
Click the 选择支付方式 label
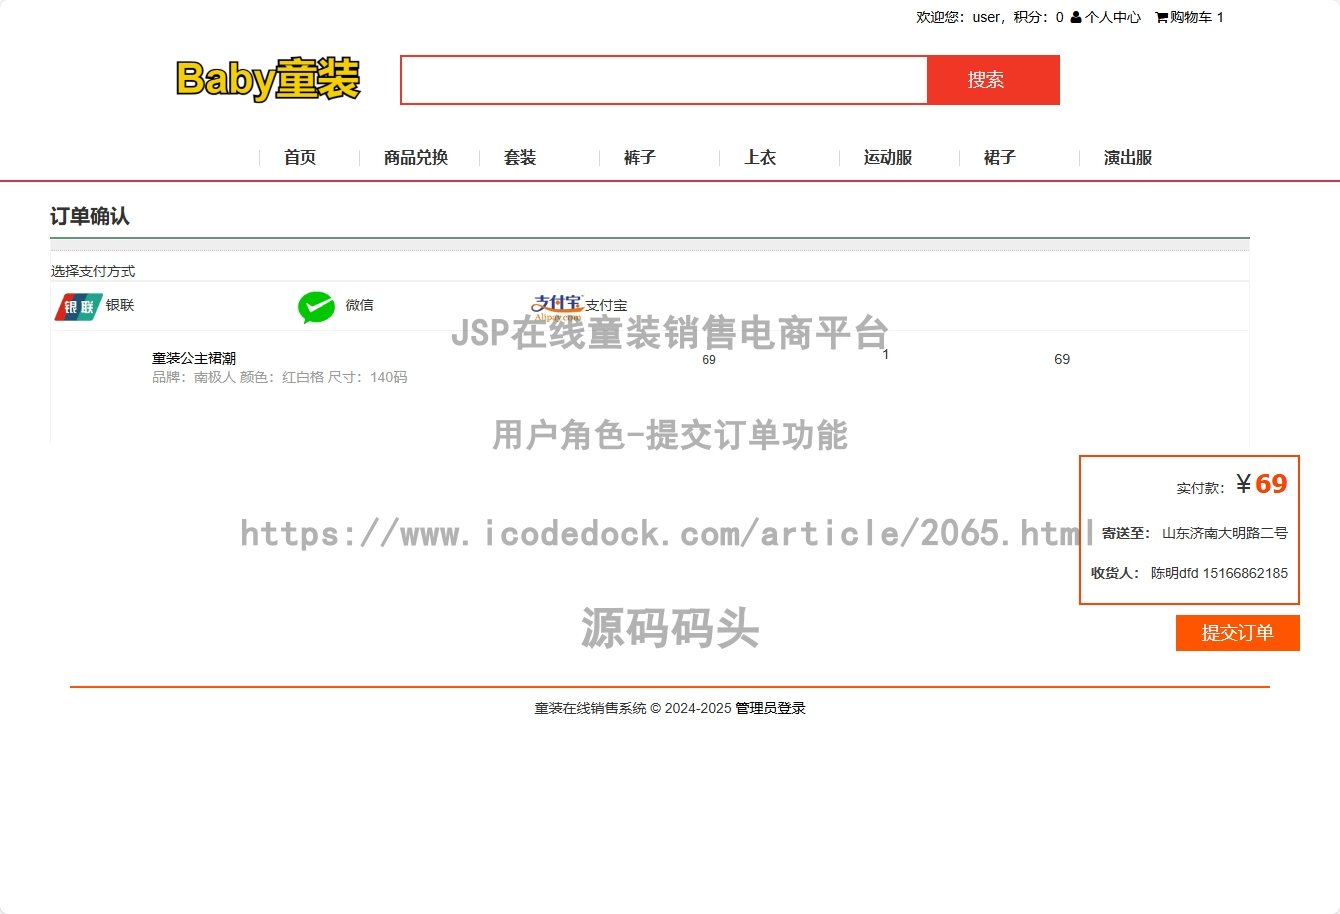click(93, 271)
